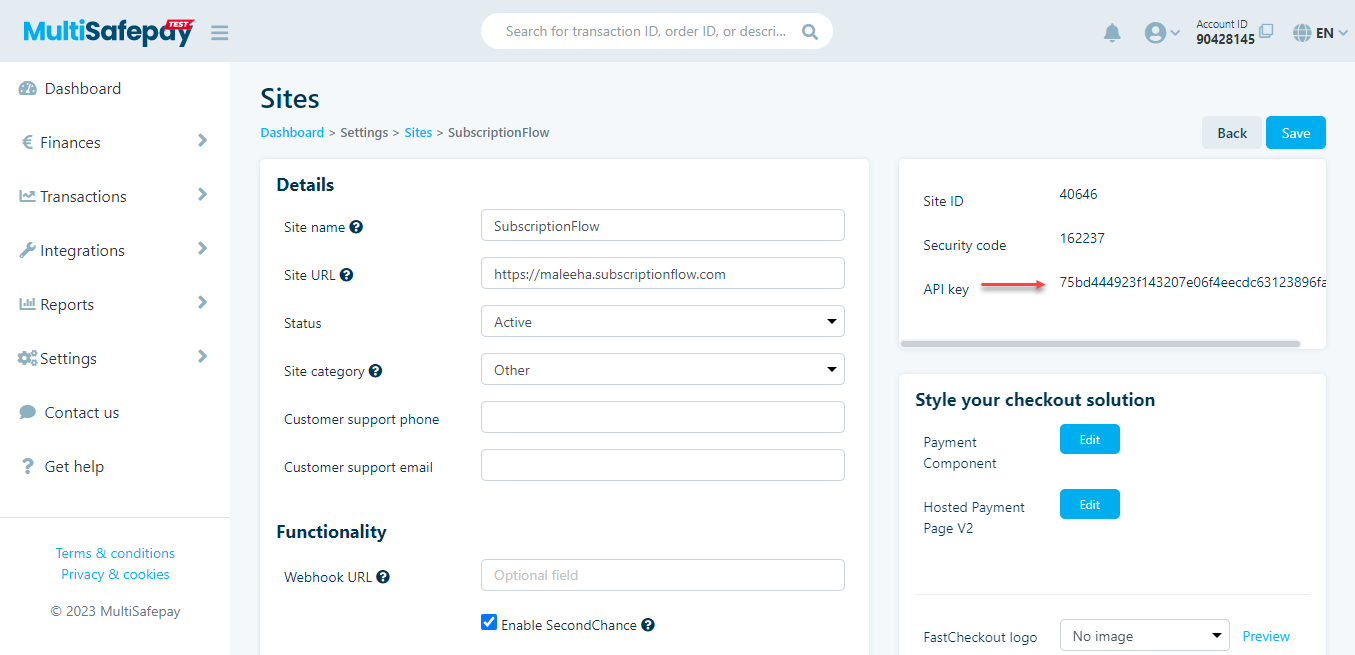Edit the Hosted Payment Page V2 style
1355x655 pixels.
point(1090,505)
